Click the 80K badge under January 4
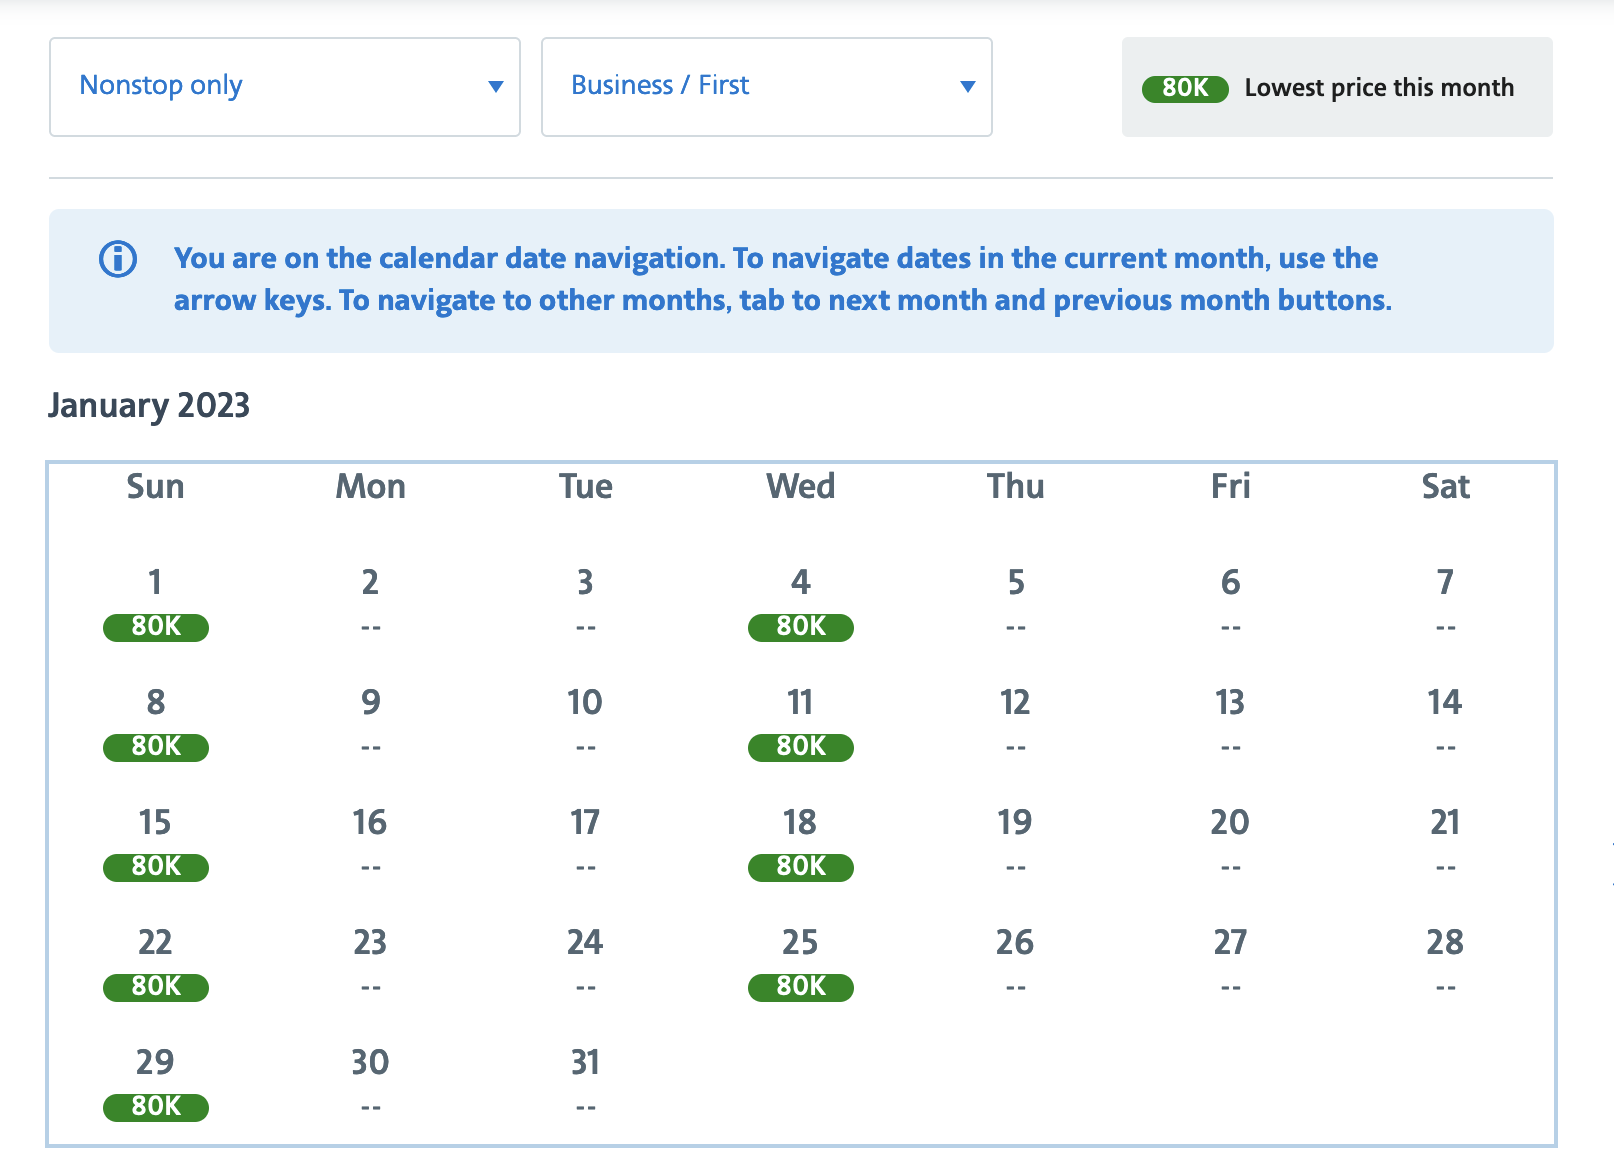 pyautogui.click(x=800, y=627)
